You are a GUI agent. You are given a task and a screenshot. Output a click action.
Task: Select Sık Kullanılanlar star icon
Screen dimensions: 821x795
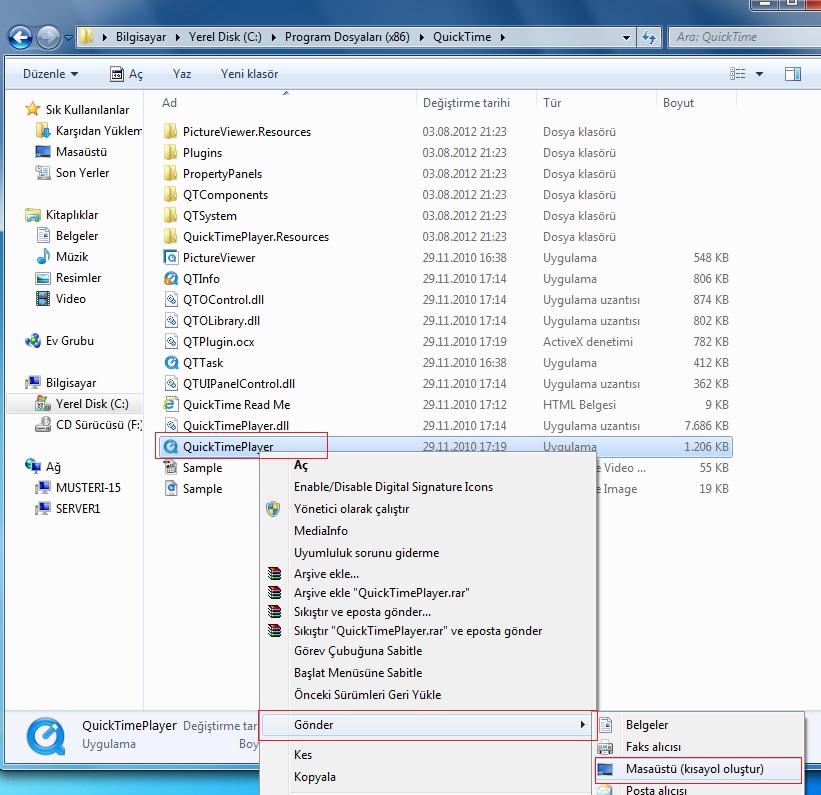tap(32, 109)
